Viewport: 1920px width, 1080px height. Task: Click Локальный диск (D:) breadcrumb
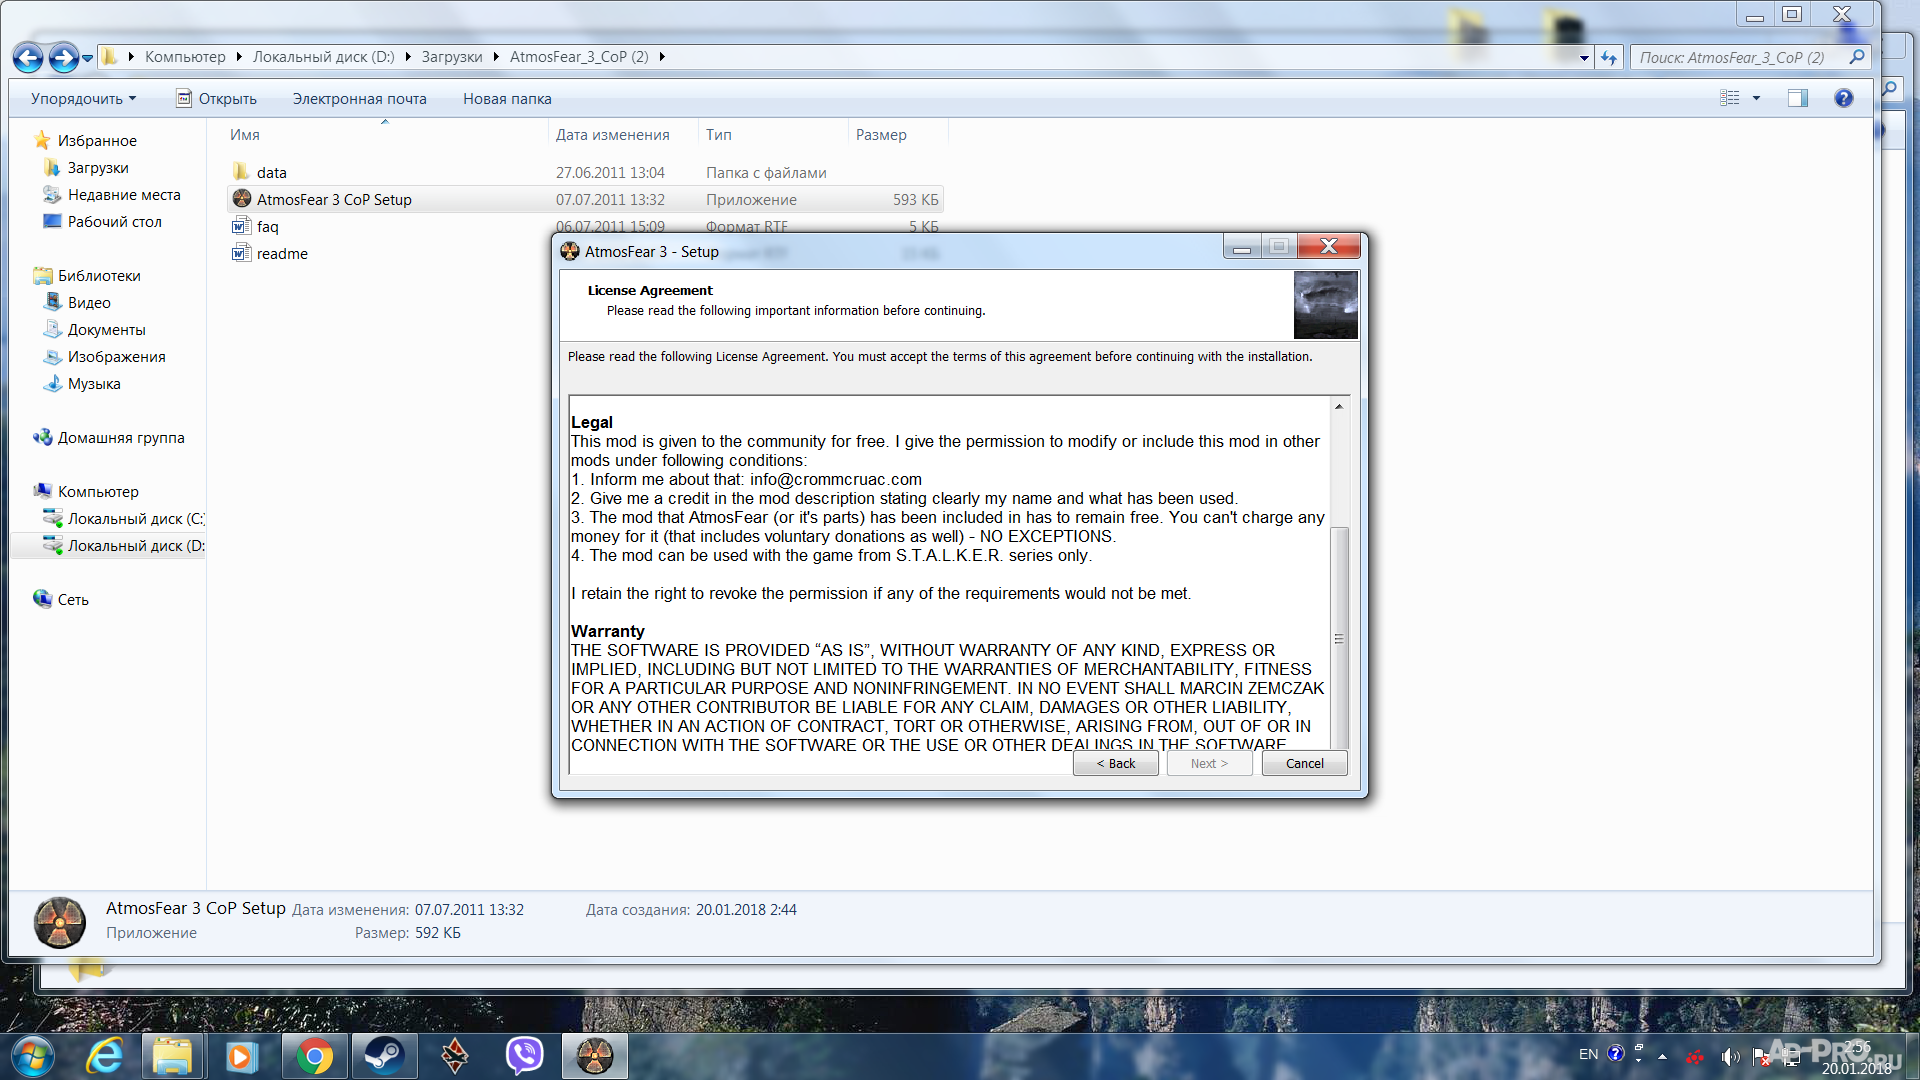[323, 57]
